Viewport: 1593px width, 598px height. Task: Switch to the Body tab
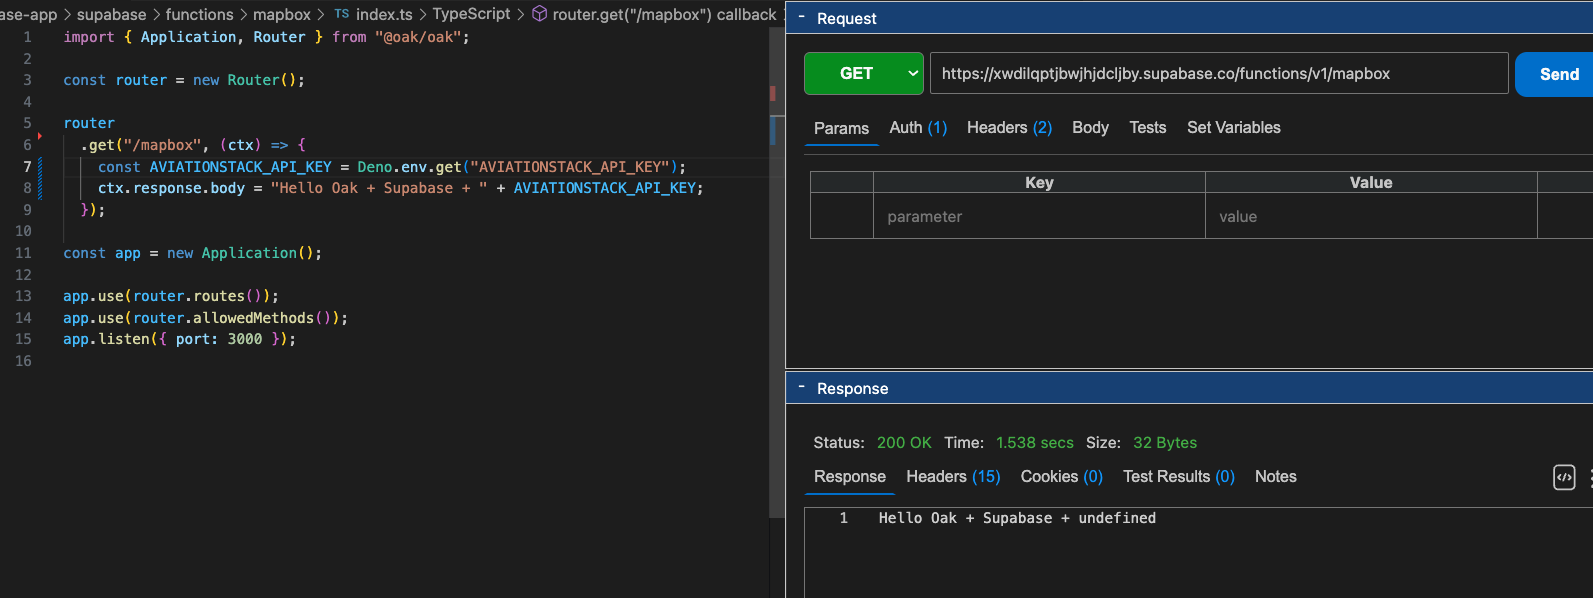click(1090, 128)
